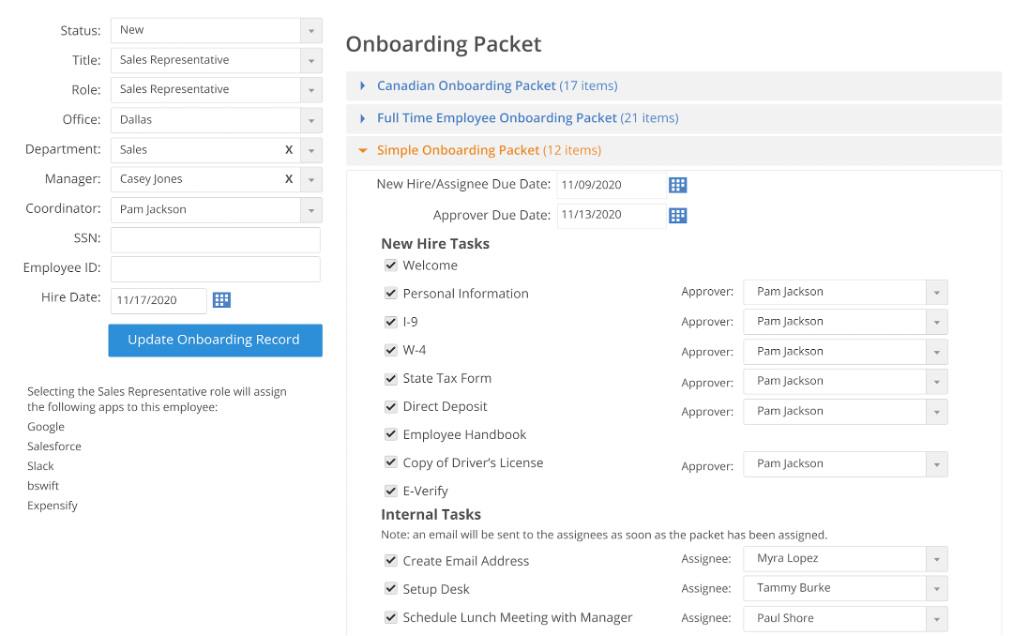The height and width of the screenshot is (636, 1014).
Task: Open the Hire Date calendar picker
Action: [221, 299]
